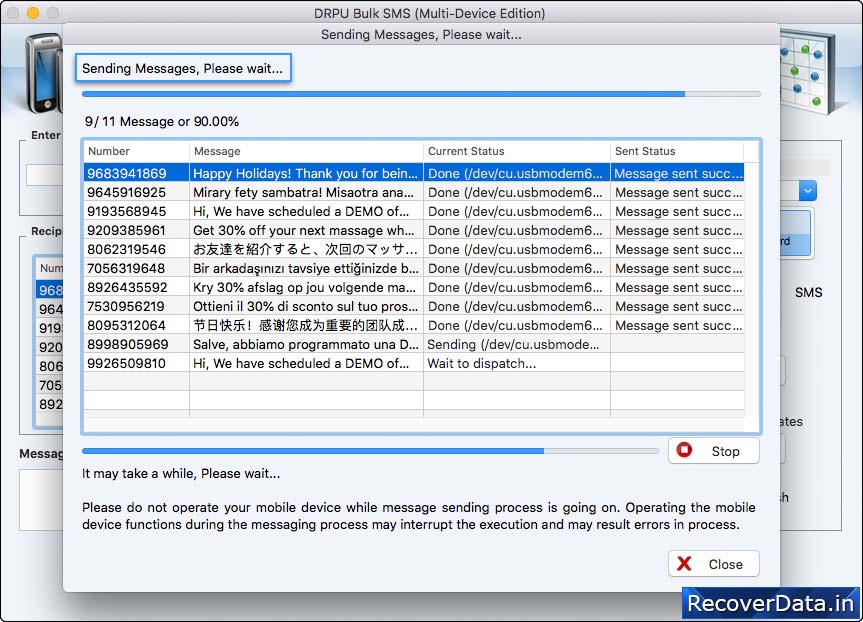Click '9/ 11 Message or 90.00%' text

tap(162, 122)
